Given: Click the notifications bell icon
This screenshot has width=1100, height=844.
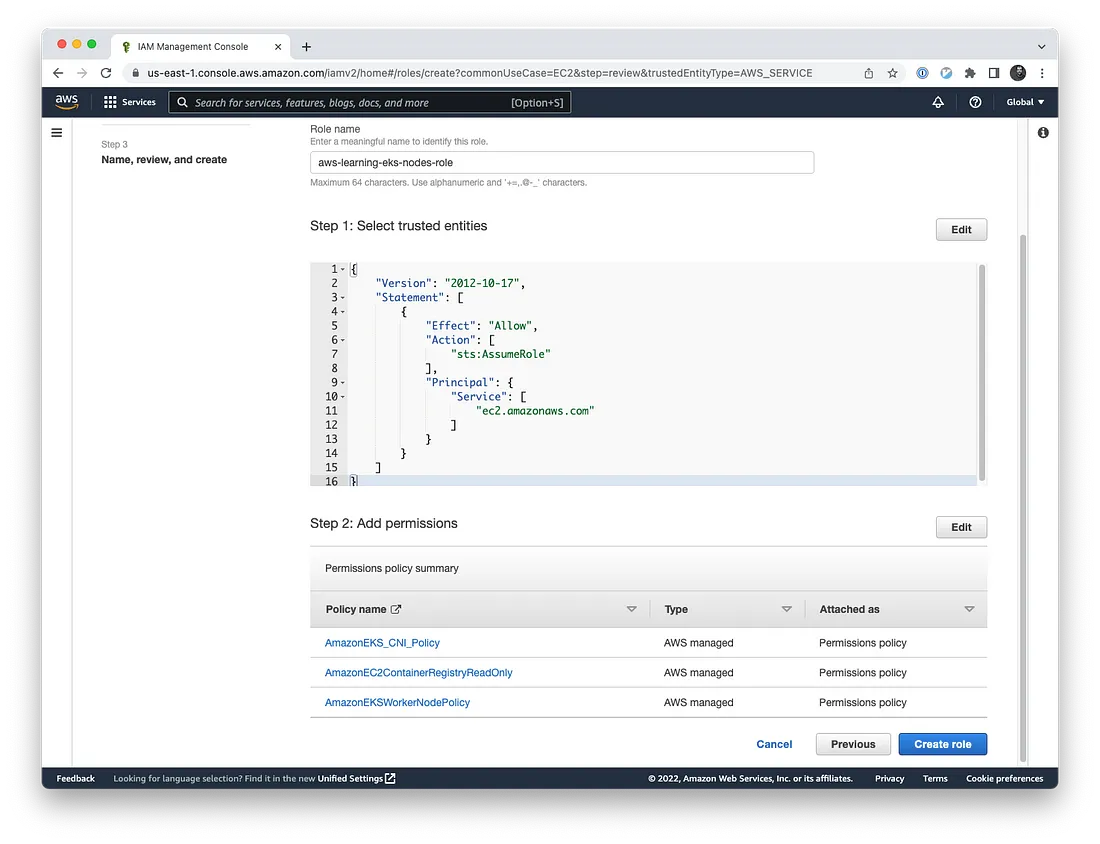Looking at the screenshot, I should pyautogui.click(x=938, y=102).
